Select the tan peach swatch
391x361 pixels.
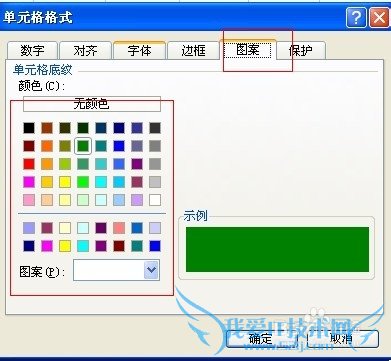(47, 200)
